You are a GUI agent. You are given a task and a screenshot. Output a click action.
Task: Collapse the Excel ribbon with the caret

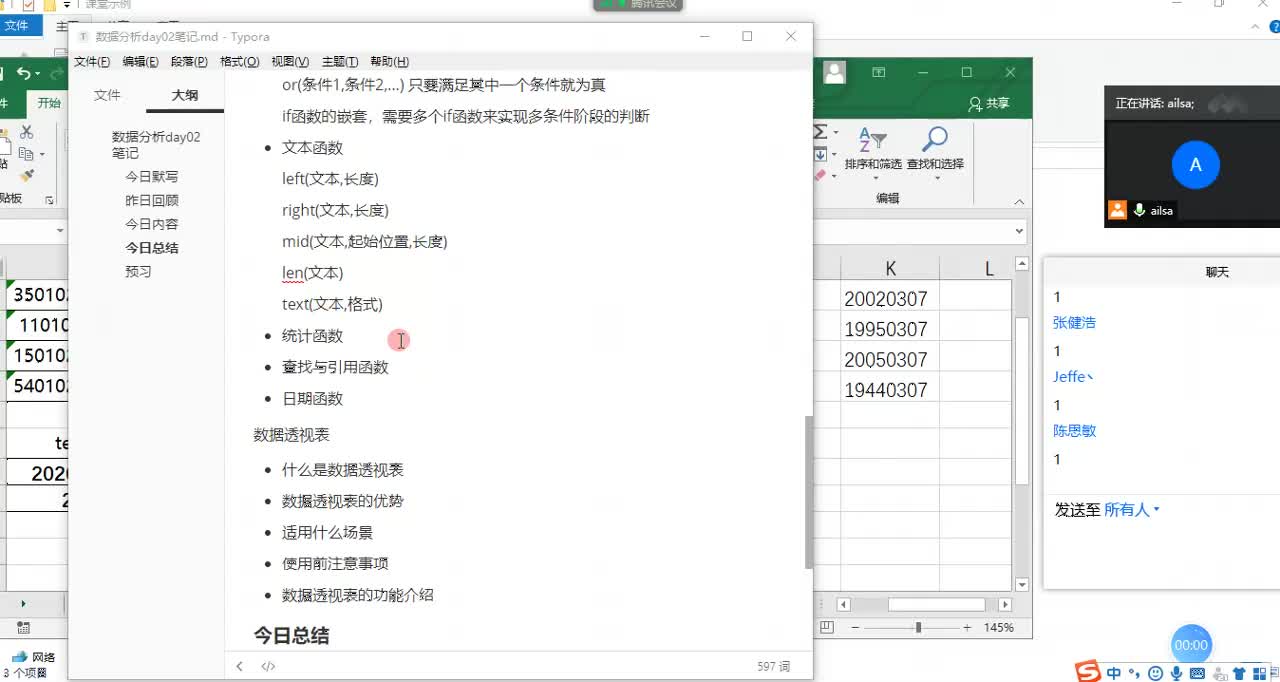1021,202
